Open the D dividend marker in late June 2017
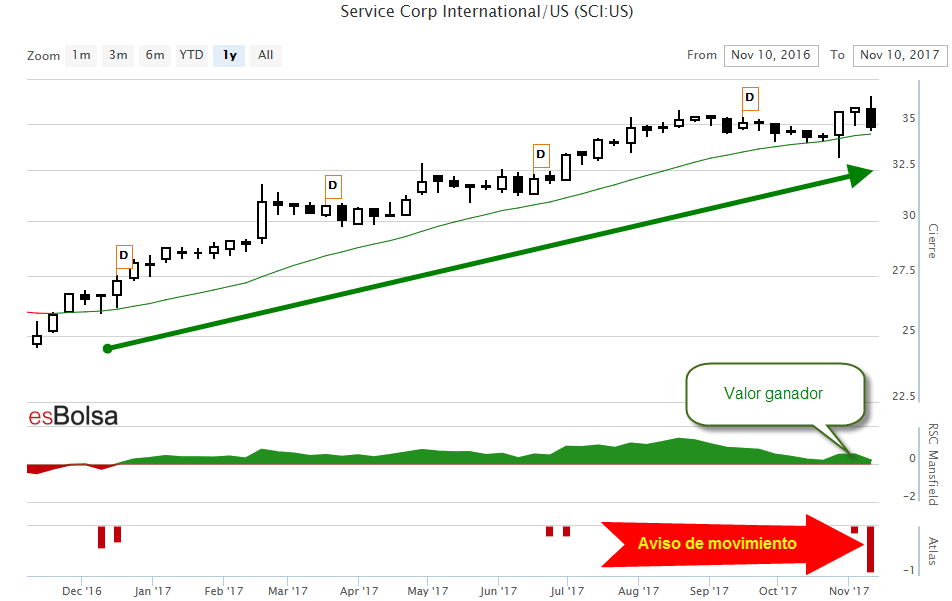 point(541,155)
